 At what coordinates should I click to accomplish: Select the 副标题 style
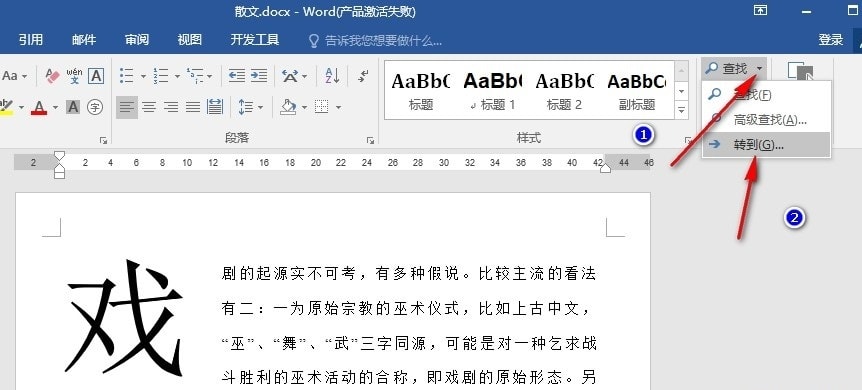[x=637, y=91]
